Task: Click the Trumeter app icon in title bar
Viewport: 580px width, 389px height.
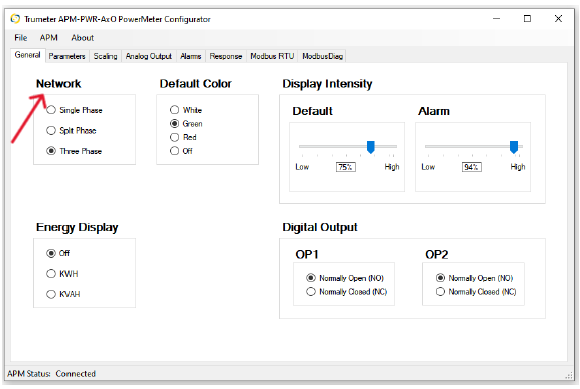Action: (15, 18)
